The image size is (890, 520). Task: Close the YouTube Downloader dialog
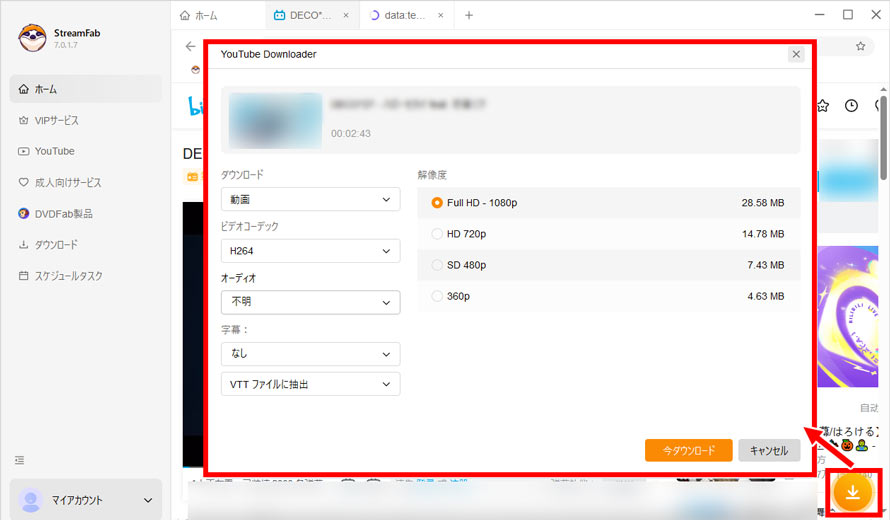(x=796, y=54)
